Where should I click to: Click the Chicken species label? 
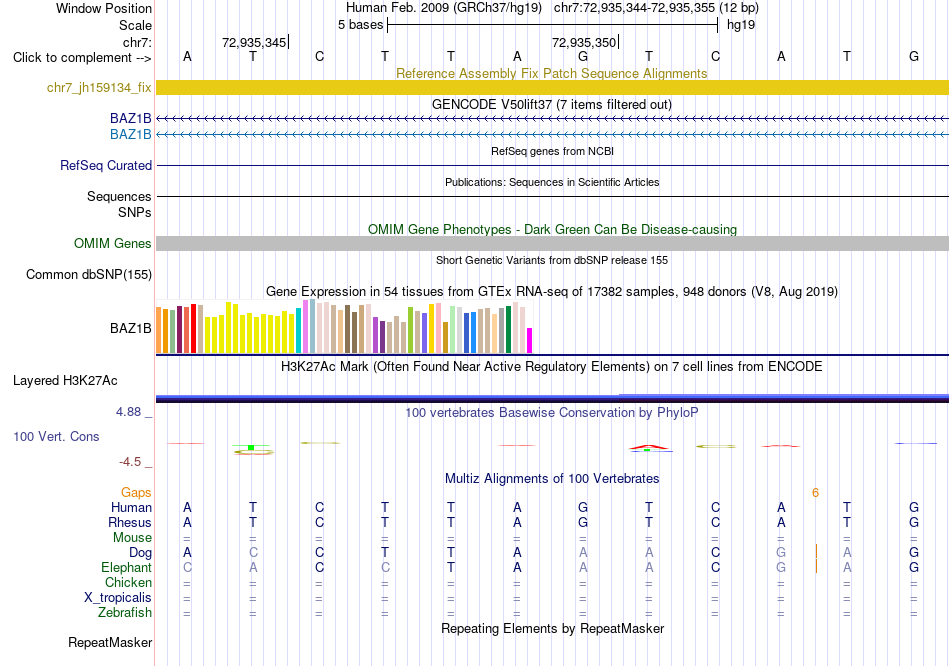point(128,582)
